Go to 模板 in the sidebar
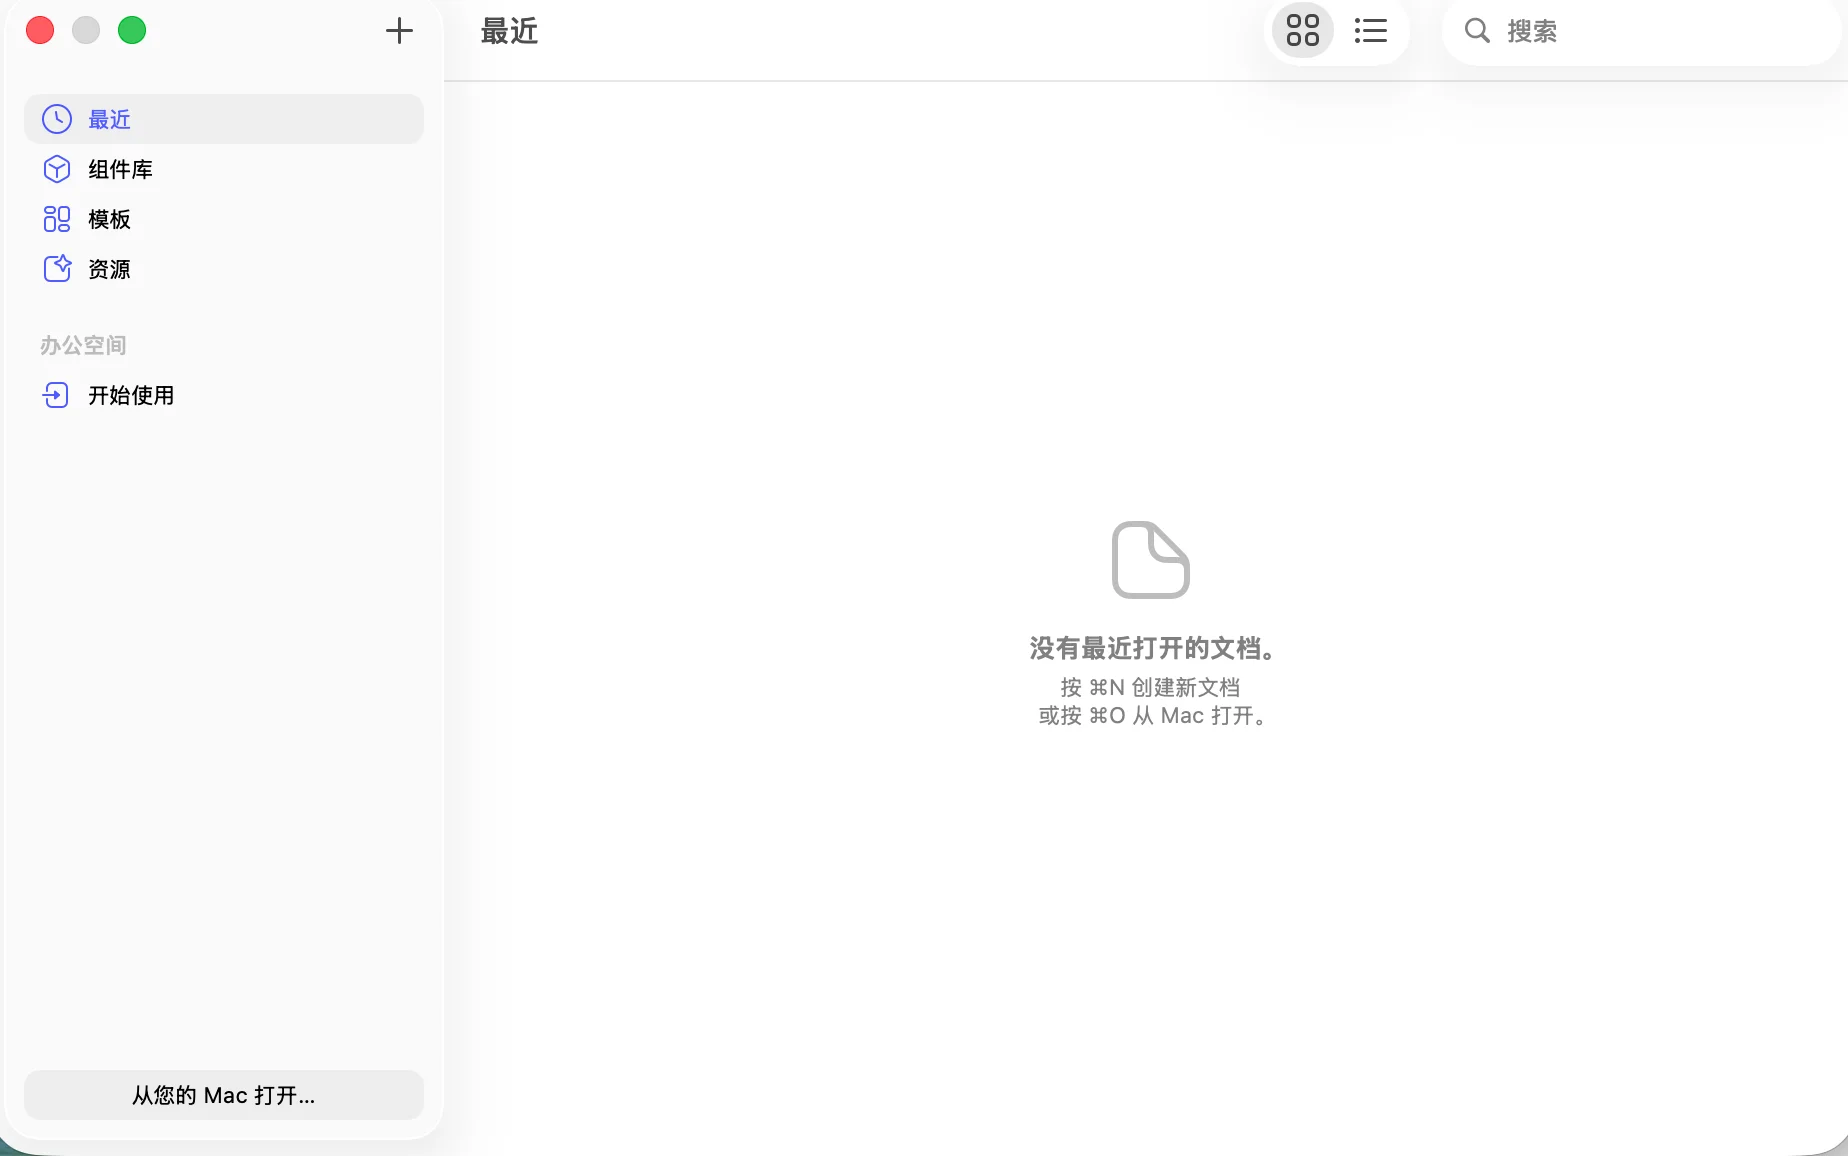Screen dimensions: 1848x1156 tap(224, 219)
